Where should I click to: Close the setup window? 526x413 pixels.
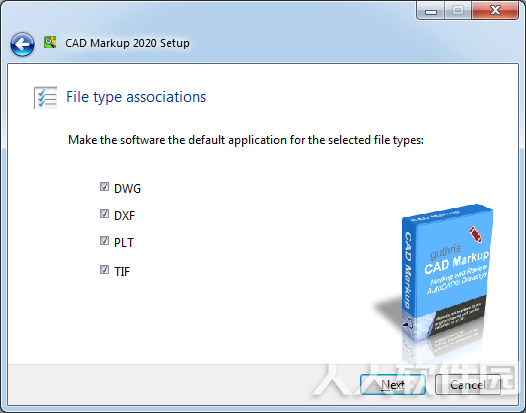point(495,10)
